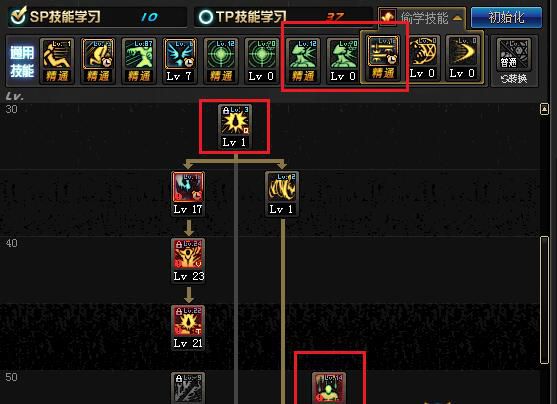This screenshot has width=557, height=404.
Task: Select the TP技能学习 radio option
Action: point(206,17)
